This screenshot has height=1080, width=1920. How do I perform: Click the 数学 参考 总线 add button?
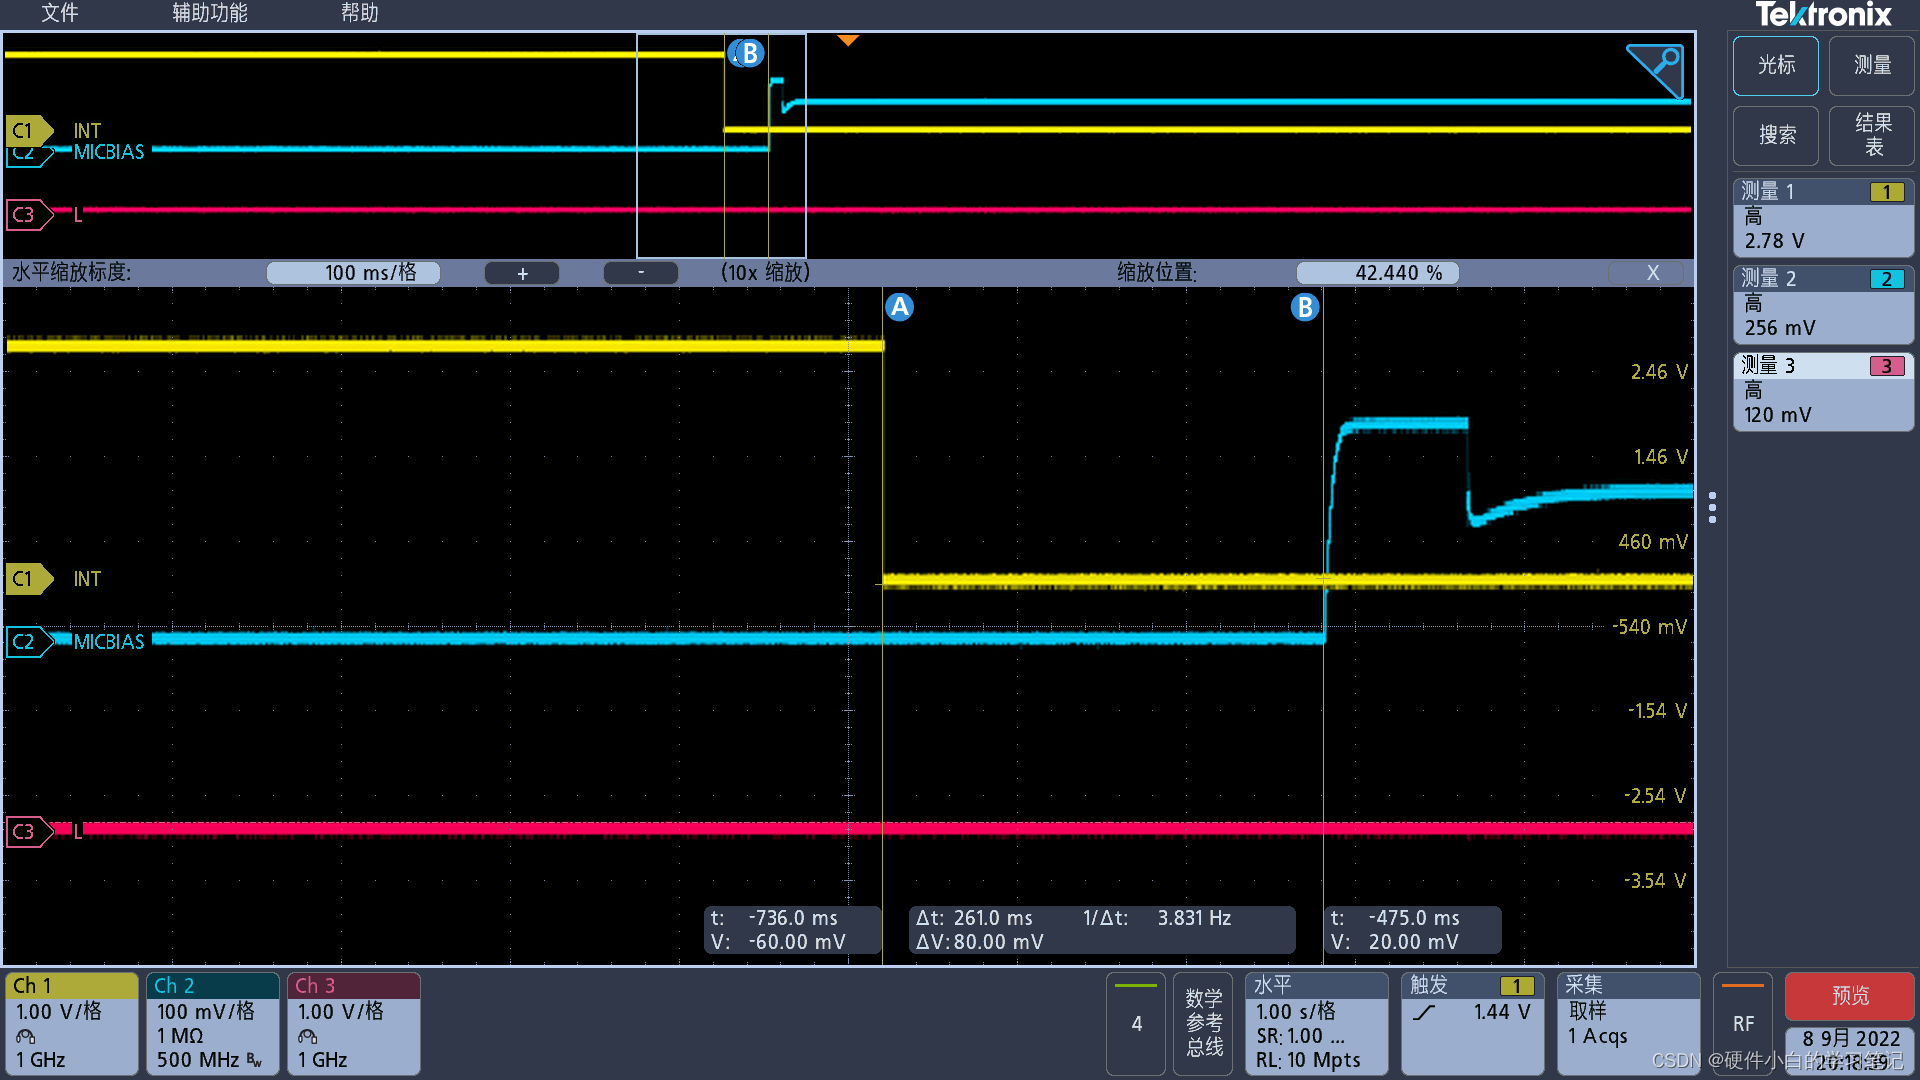[x=1203, y=1023]
